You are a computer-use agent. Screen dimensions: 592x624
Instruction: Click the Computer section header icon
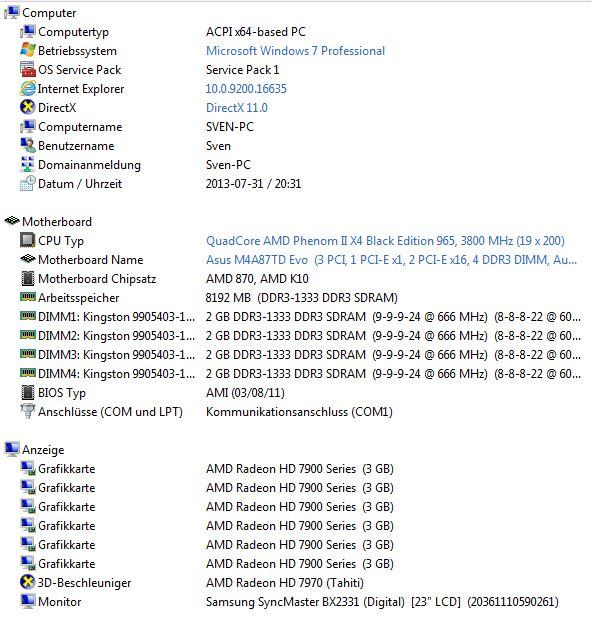[12, 13]
